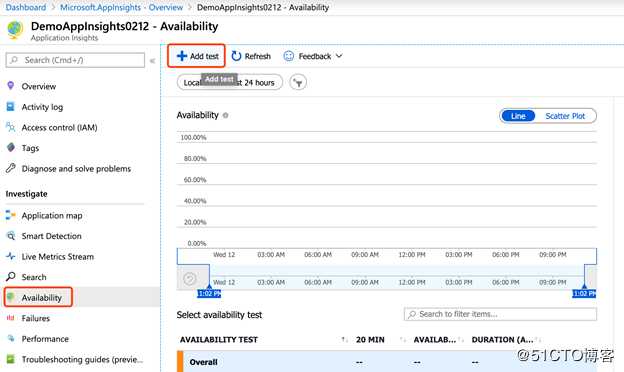
Task: Click the Availability info icon
Action: tap(226, 115)
